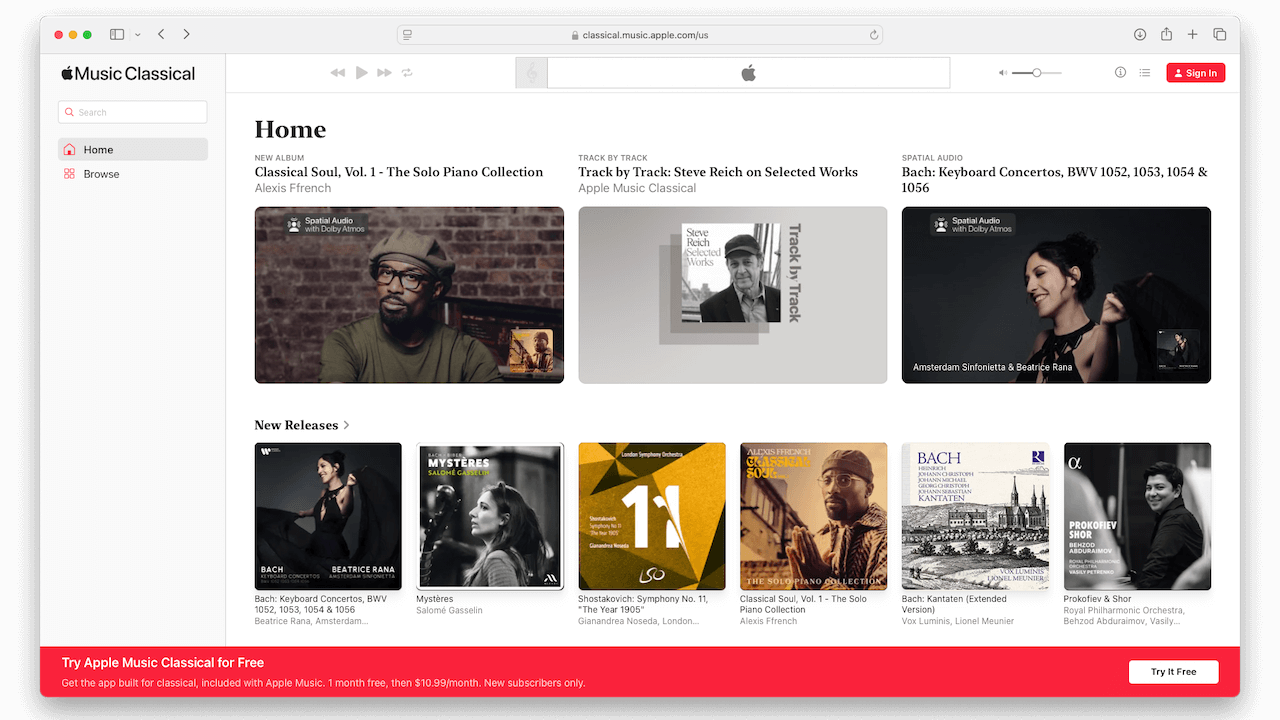Click the address bar classical.music.apple.com
The image size is (1280, 720).
(x=640, y=34)
